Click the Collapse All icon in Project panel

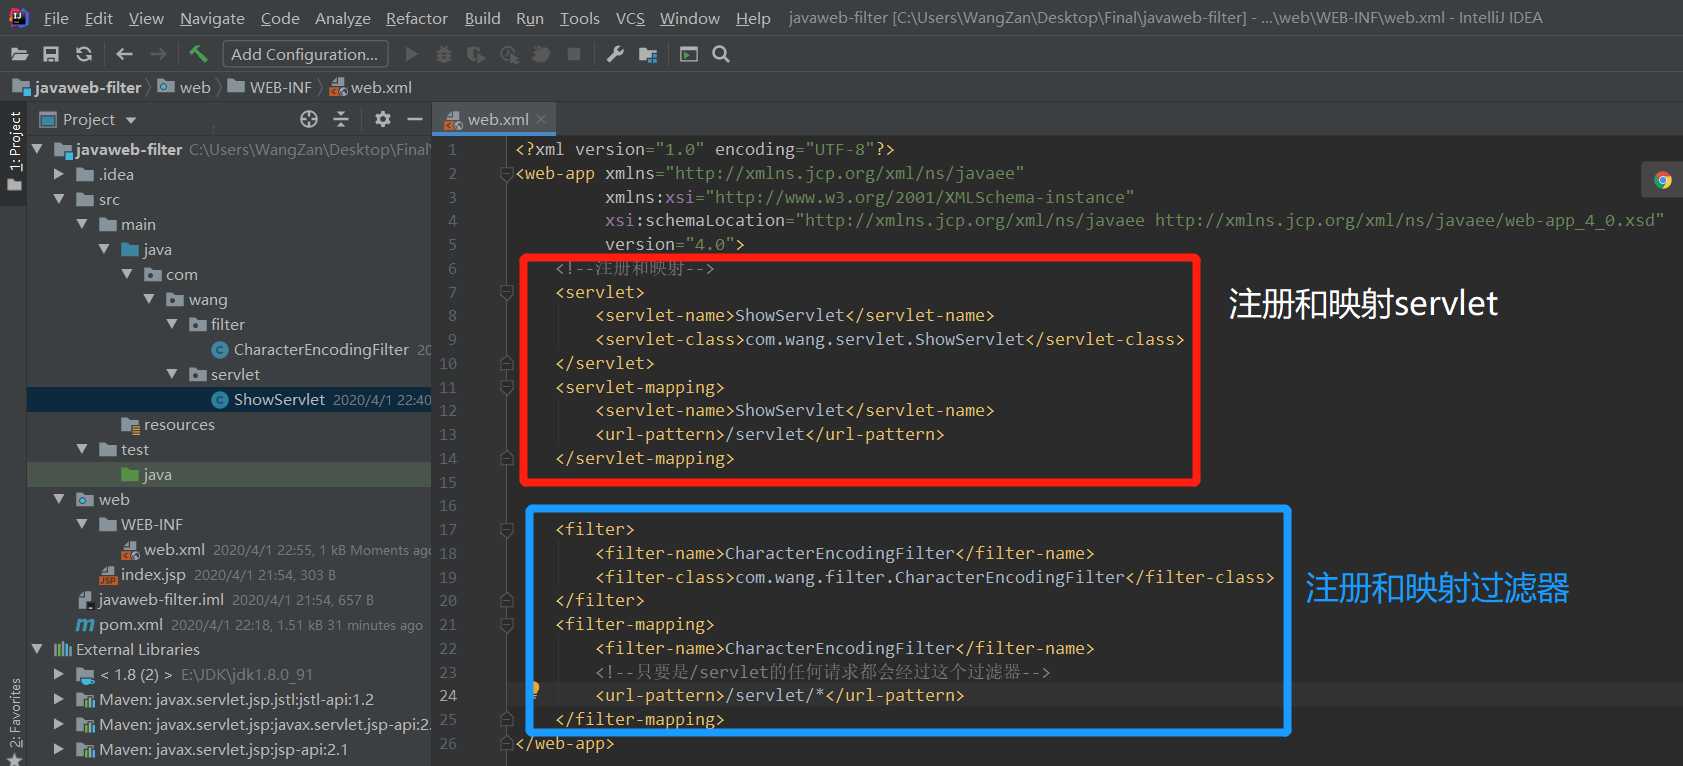(x=341, y=119)
